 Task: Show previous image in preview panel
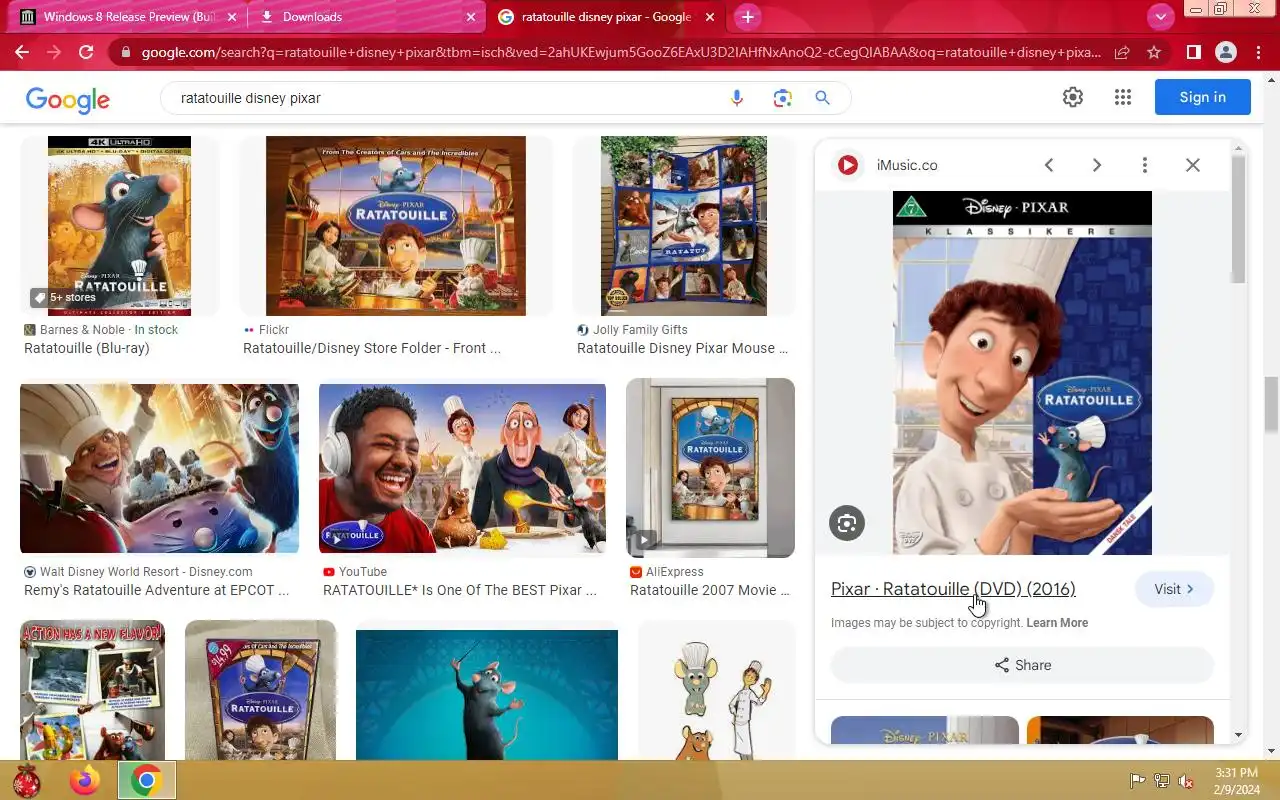coord(1049,165)
